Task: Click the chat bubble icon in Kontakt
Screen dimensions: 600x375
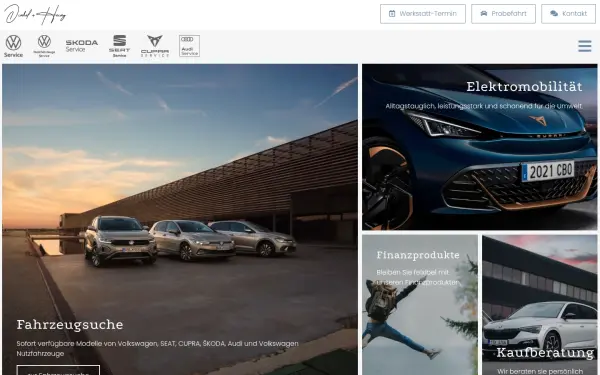Action: 554,14
